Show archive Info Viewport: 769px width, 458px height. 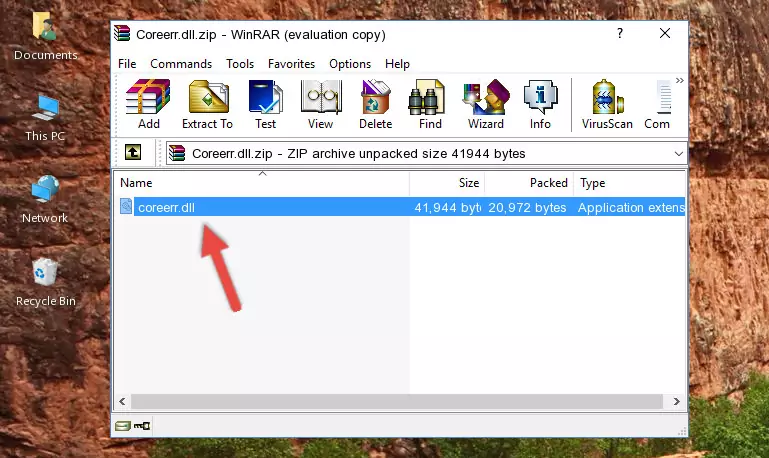(x=540, y=104)
